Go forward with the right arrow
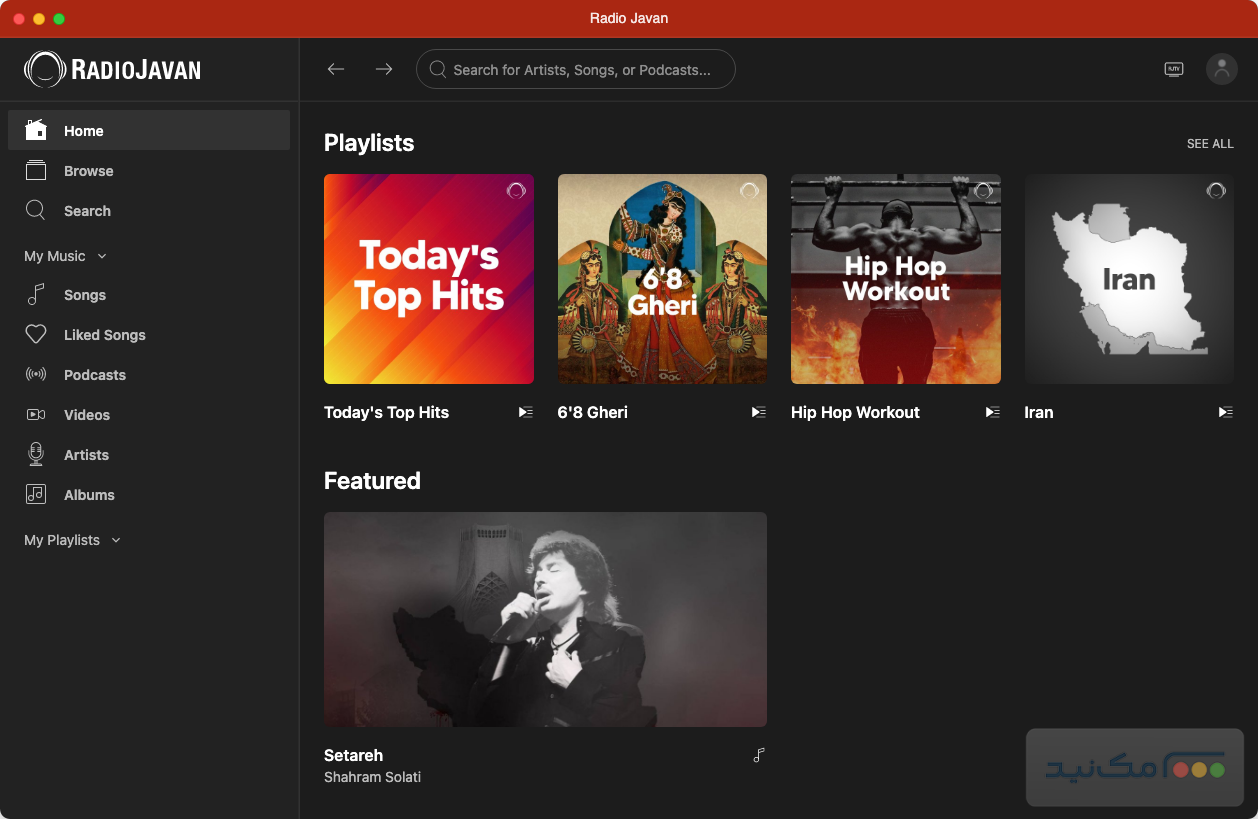 [384, 69]
